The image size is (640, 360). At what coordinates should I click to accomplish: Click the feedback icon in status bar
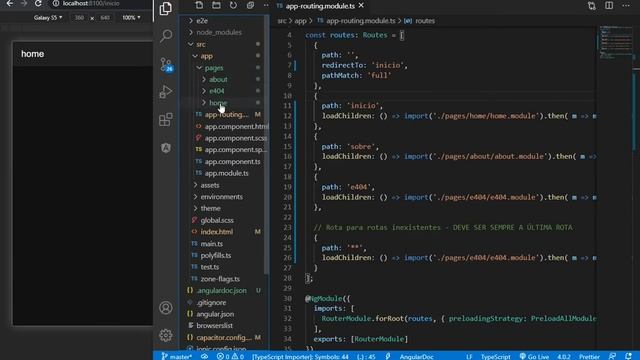[x=612, y=356]
